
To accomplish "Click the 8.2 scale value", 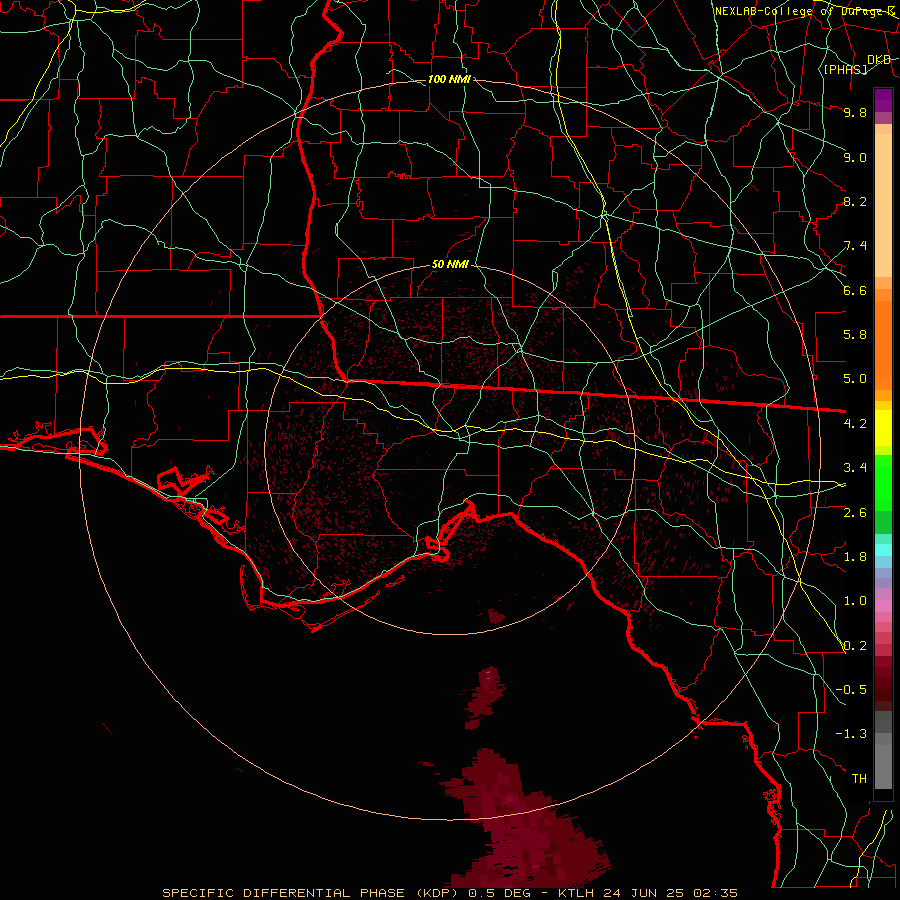I will click(855, 201).
